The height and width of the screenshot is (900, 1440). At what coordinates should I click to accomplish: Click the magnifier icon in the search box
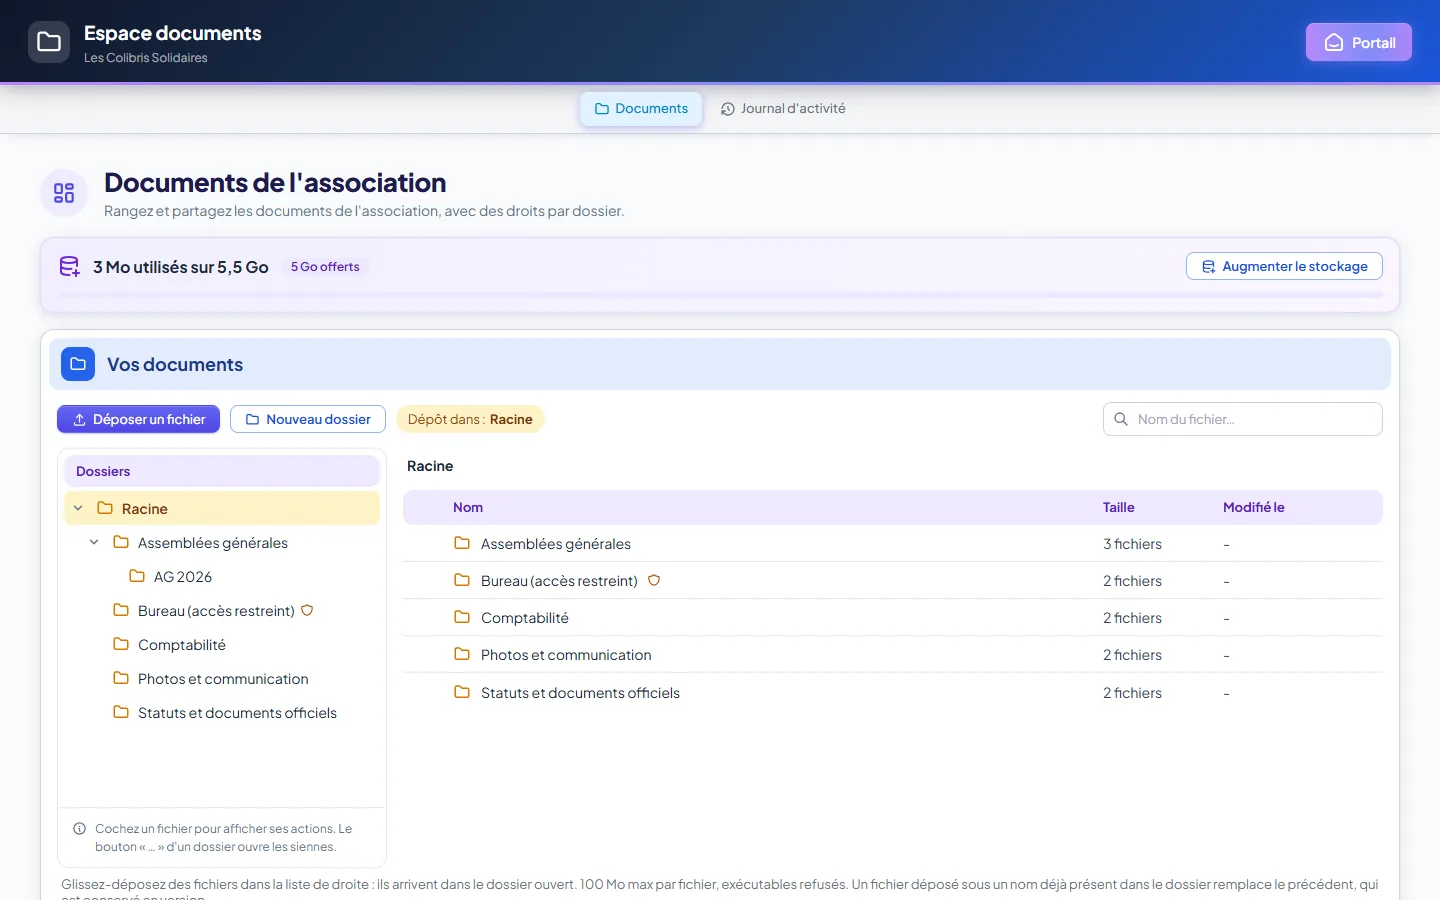(x=1121, y=419)
